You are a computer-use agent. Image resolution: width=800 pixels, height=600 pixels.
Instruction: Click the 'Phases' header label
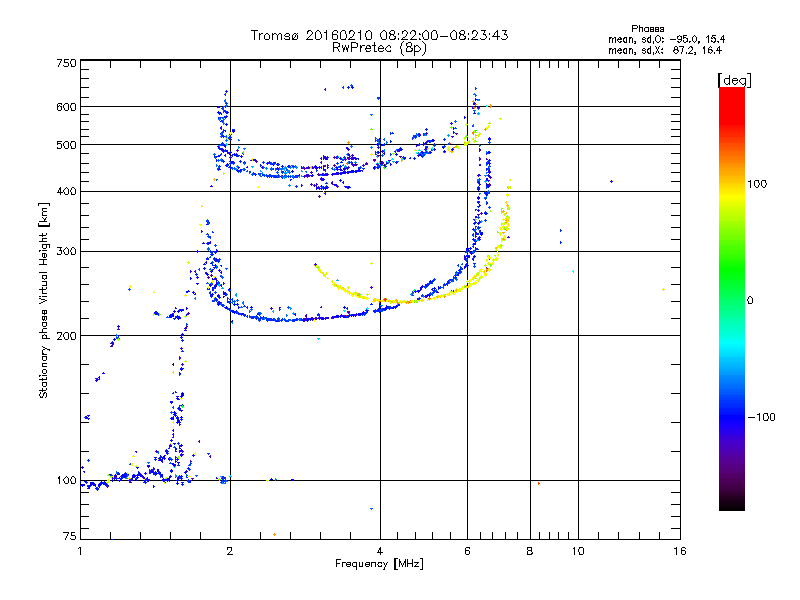(x=647, y=29)
